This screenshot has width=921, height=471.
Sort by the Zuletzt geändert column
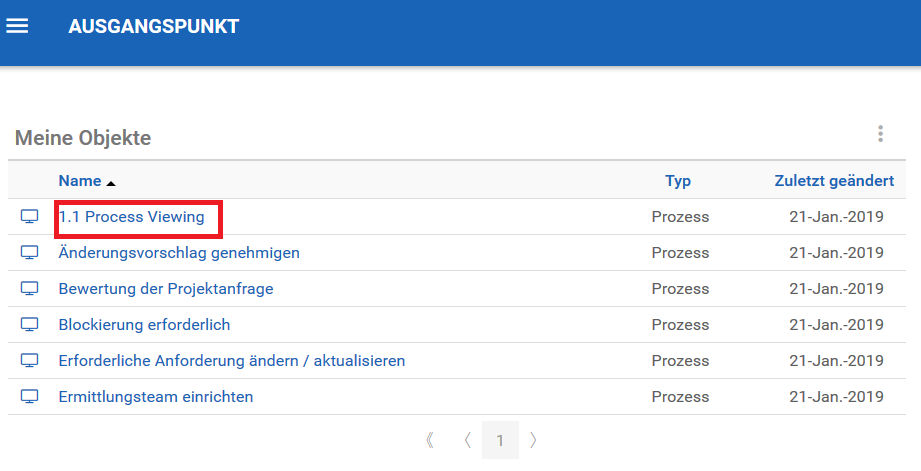click(x=834, y=181)
